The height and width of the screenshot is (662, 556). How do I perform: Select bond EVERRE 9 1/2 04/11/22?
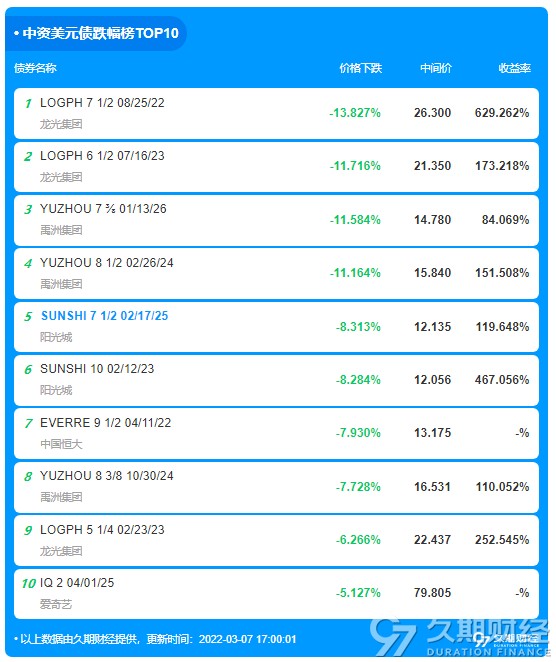click(106, 423)
